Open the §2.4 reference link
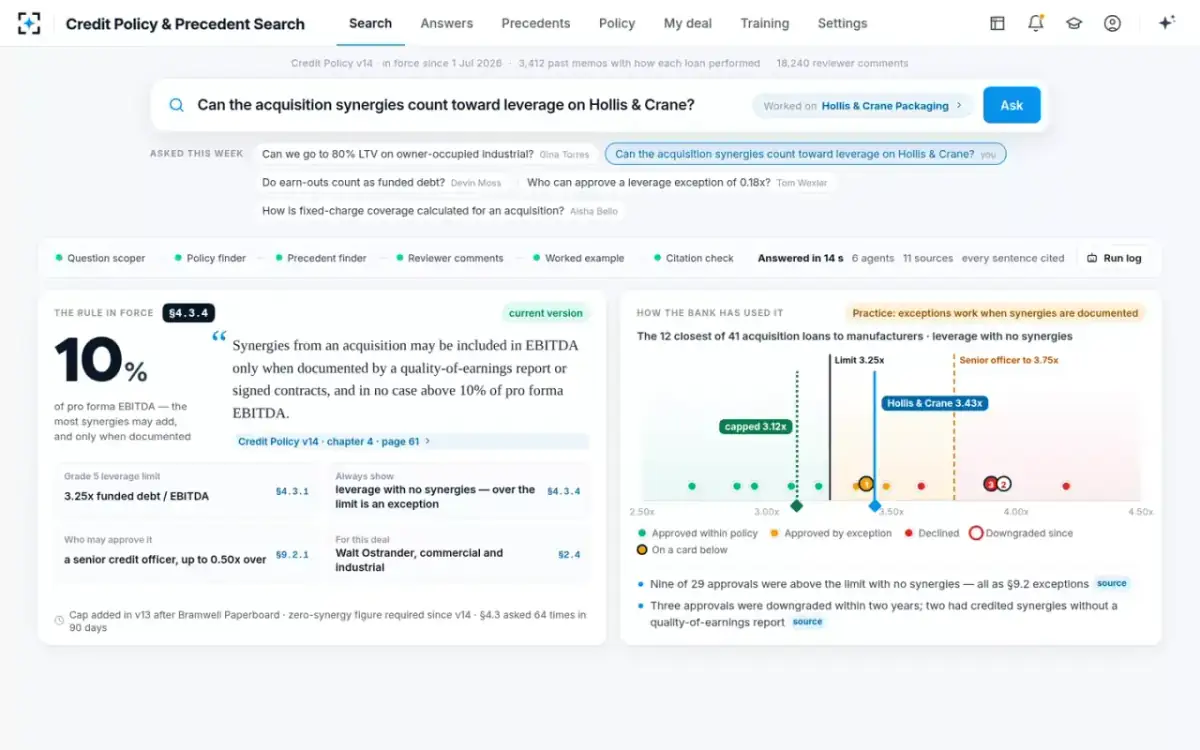1200x750 pixels. point(569,554)
